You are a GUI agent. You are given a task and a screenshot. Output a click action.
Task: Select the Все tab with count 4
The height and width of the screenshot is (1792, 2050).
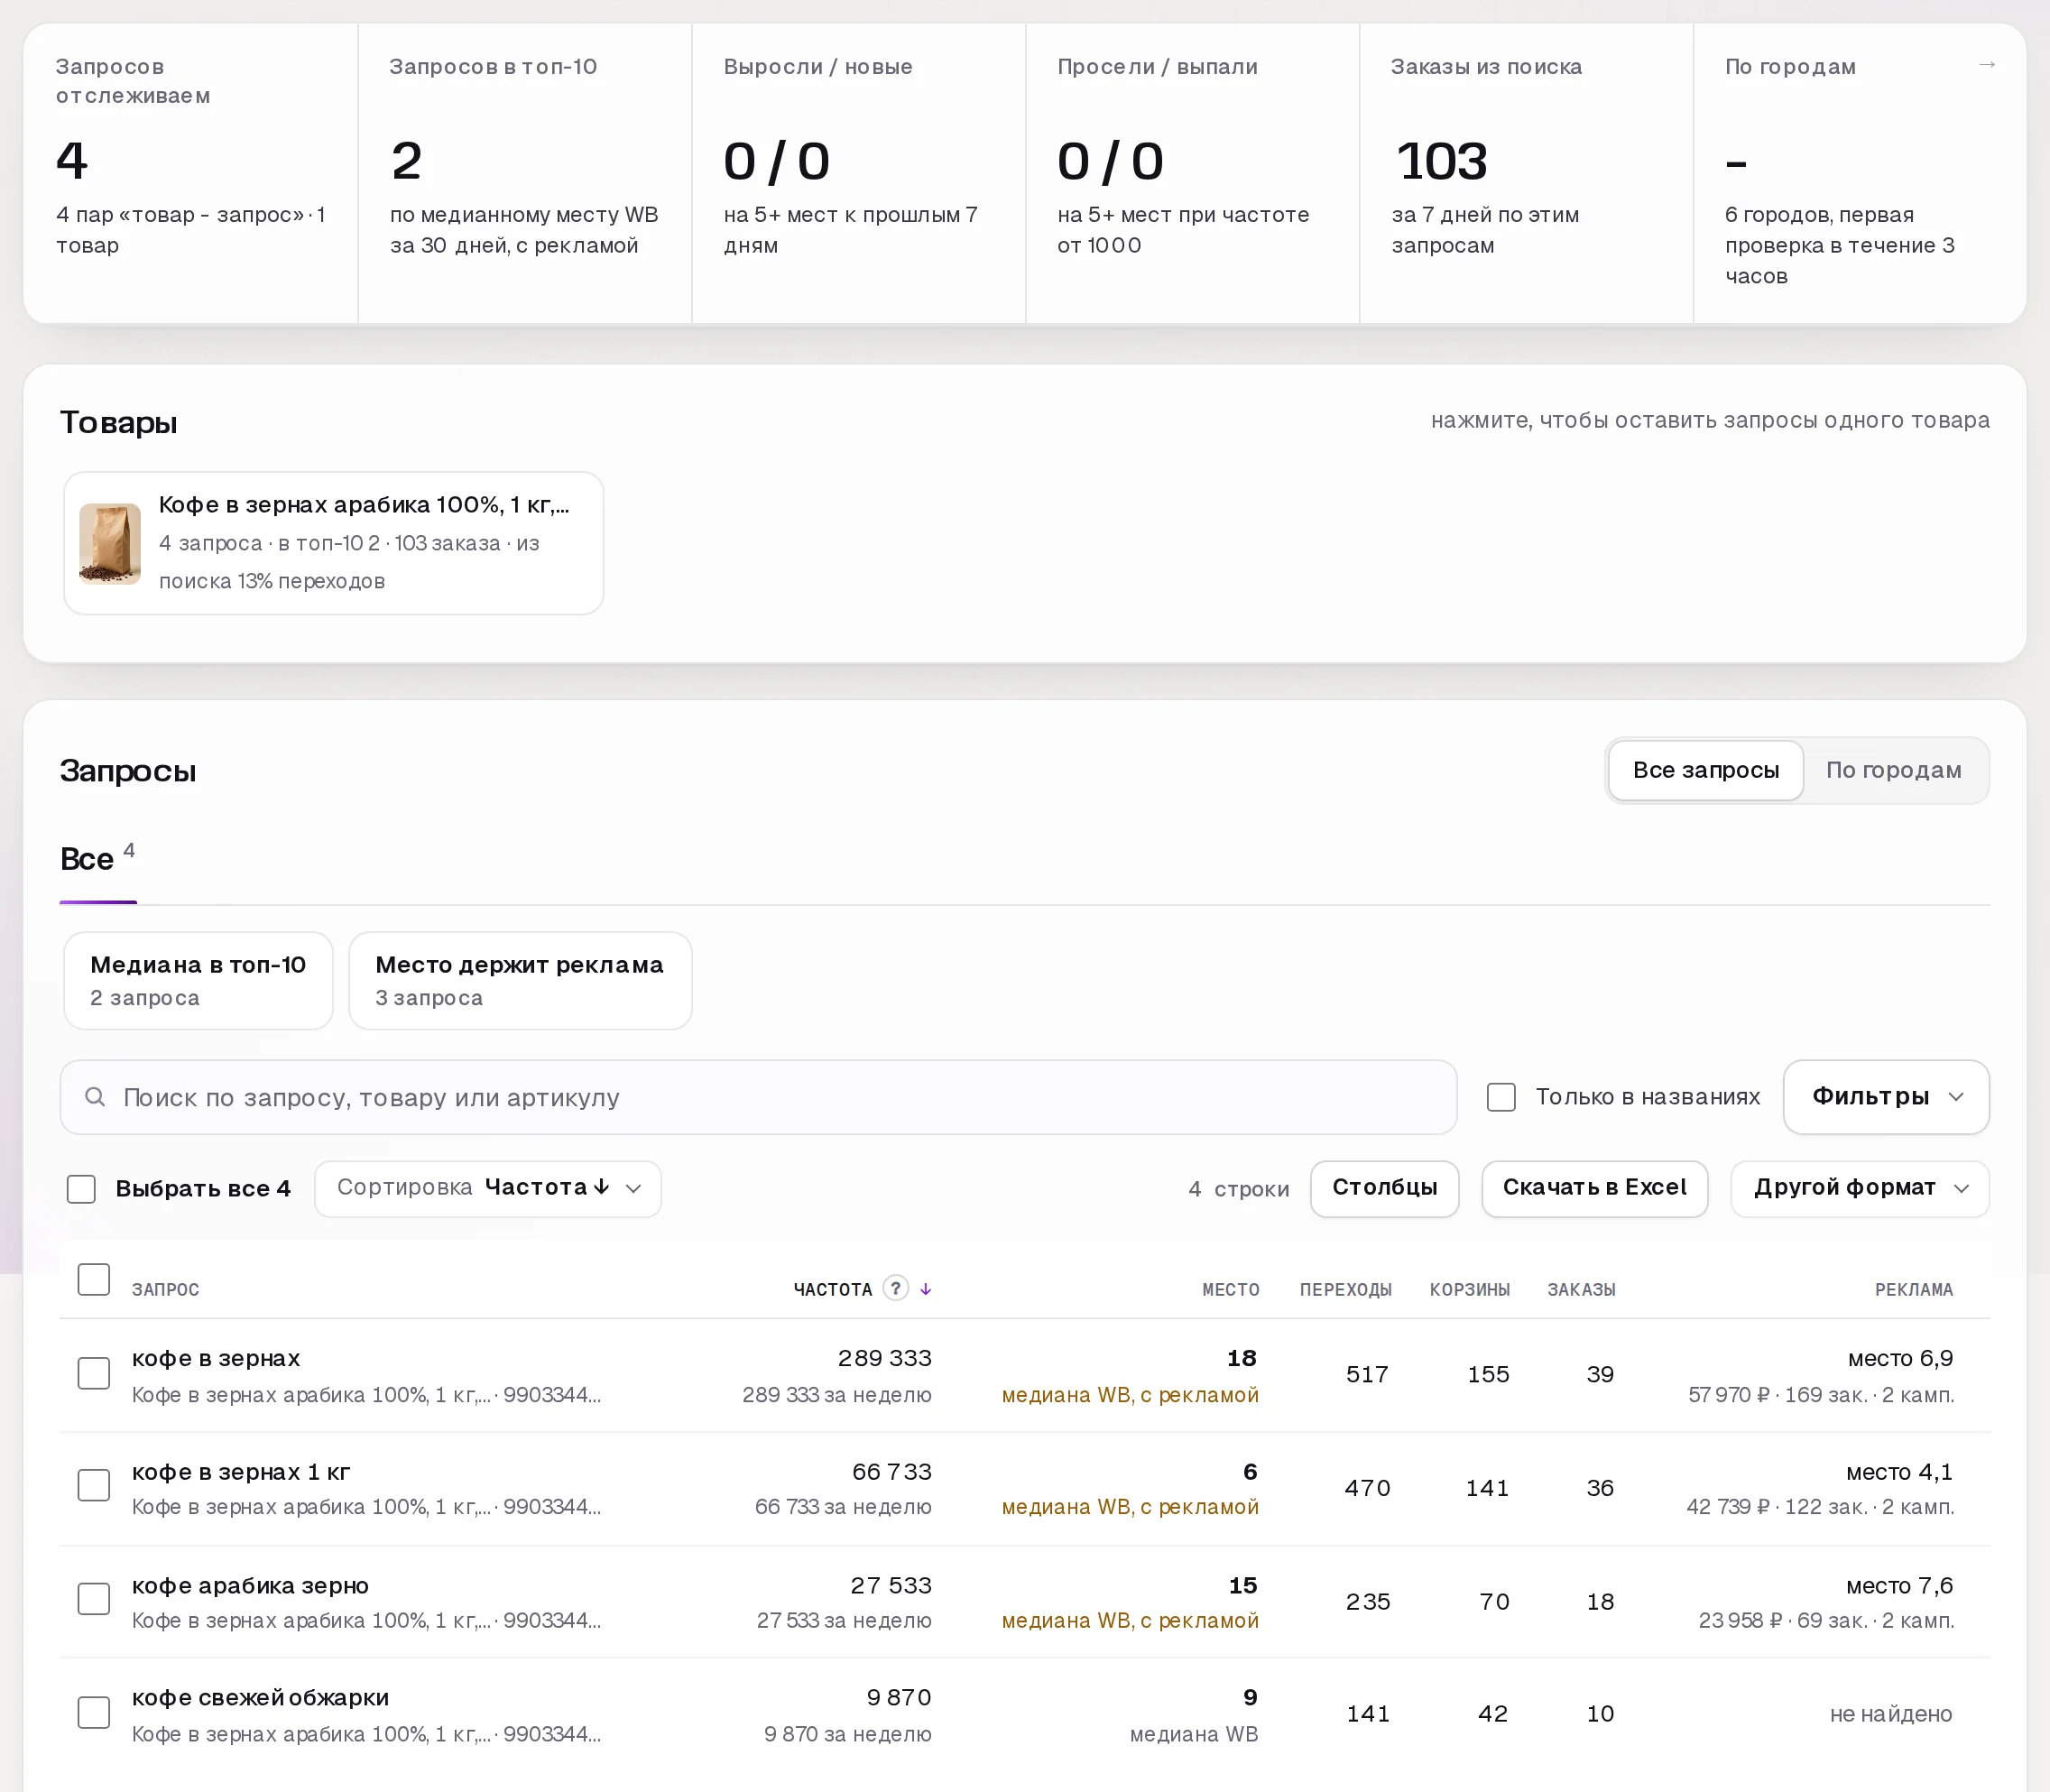(x=98, y=859)
